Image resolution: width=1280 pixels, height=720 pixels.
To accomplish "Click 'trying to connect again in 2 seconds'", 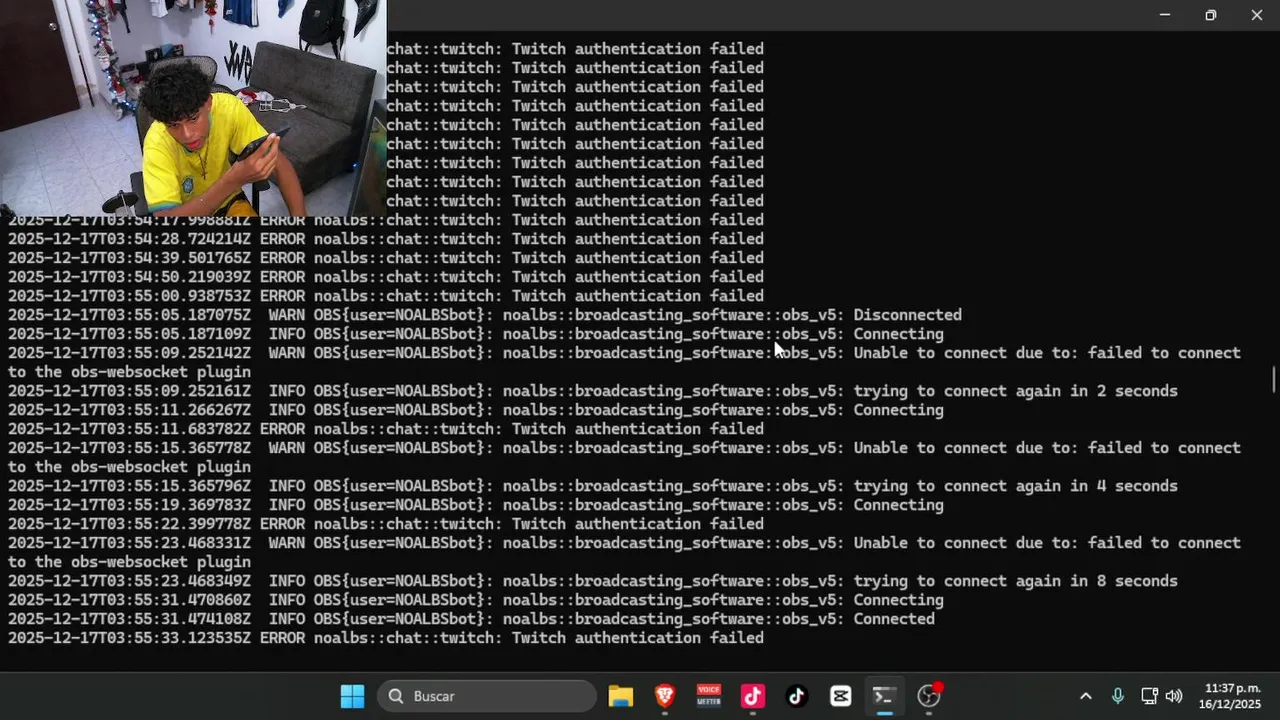I will pos(1015,391).
